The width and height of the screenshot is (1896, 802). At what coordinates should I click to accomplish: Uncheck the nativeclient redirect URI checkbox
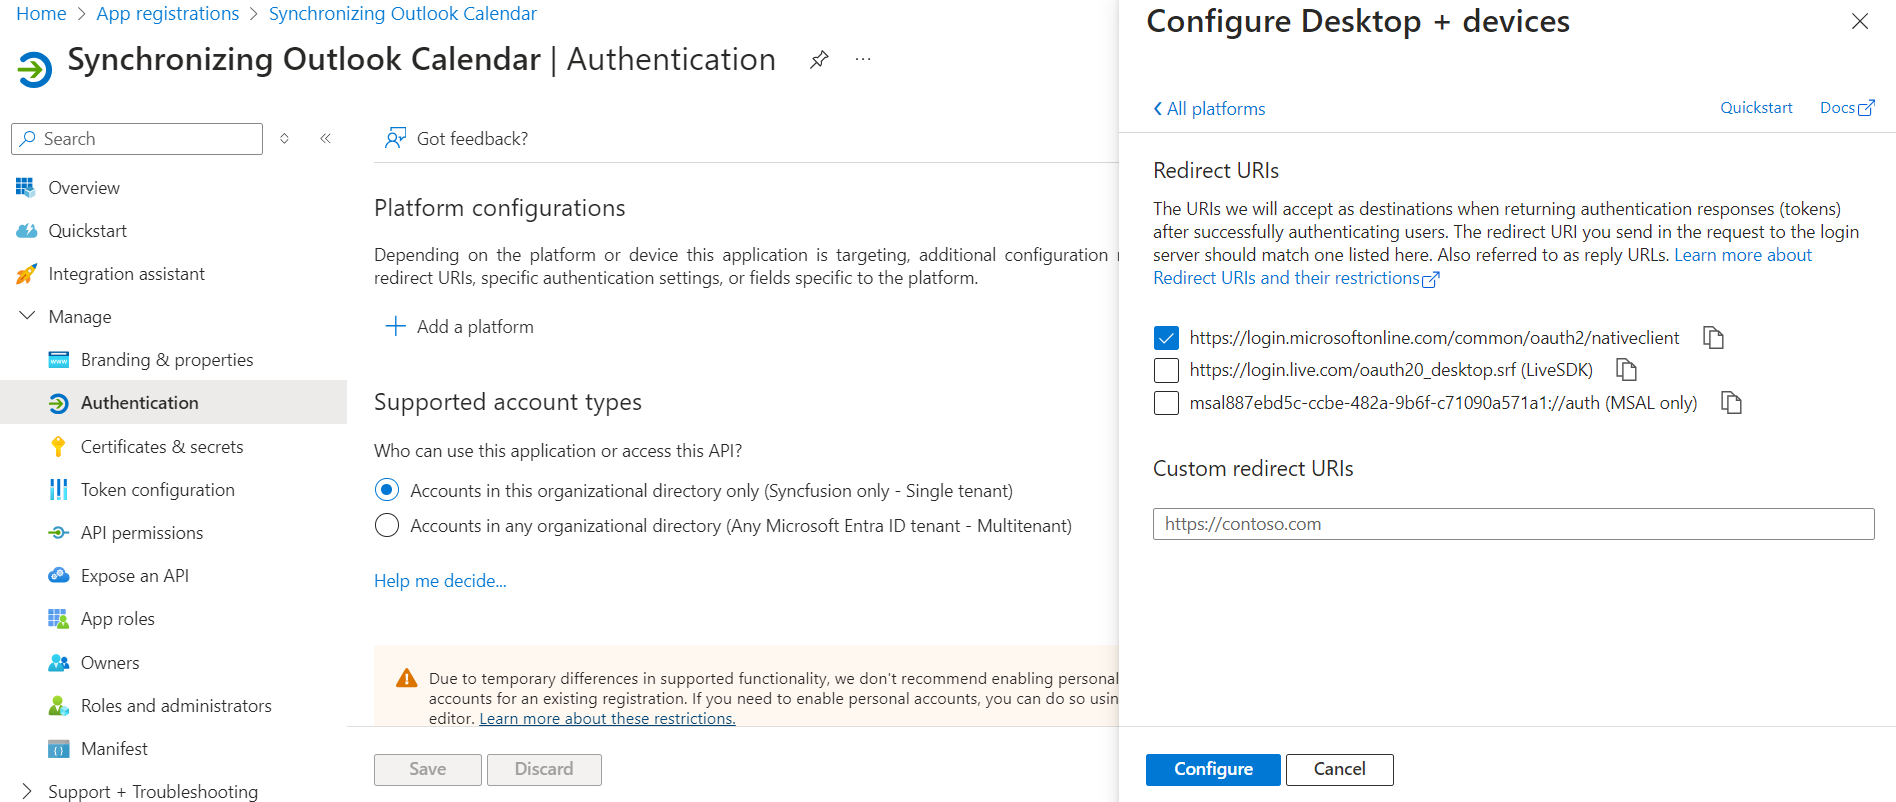pos(1166,338)
